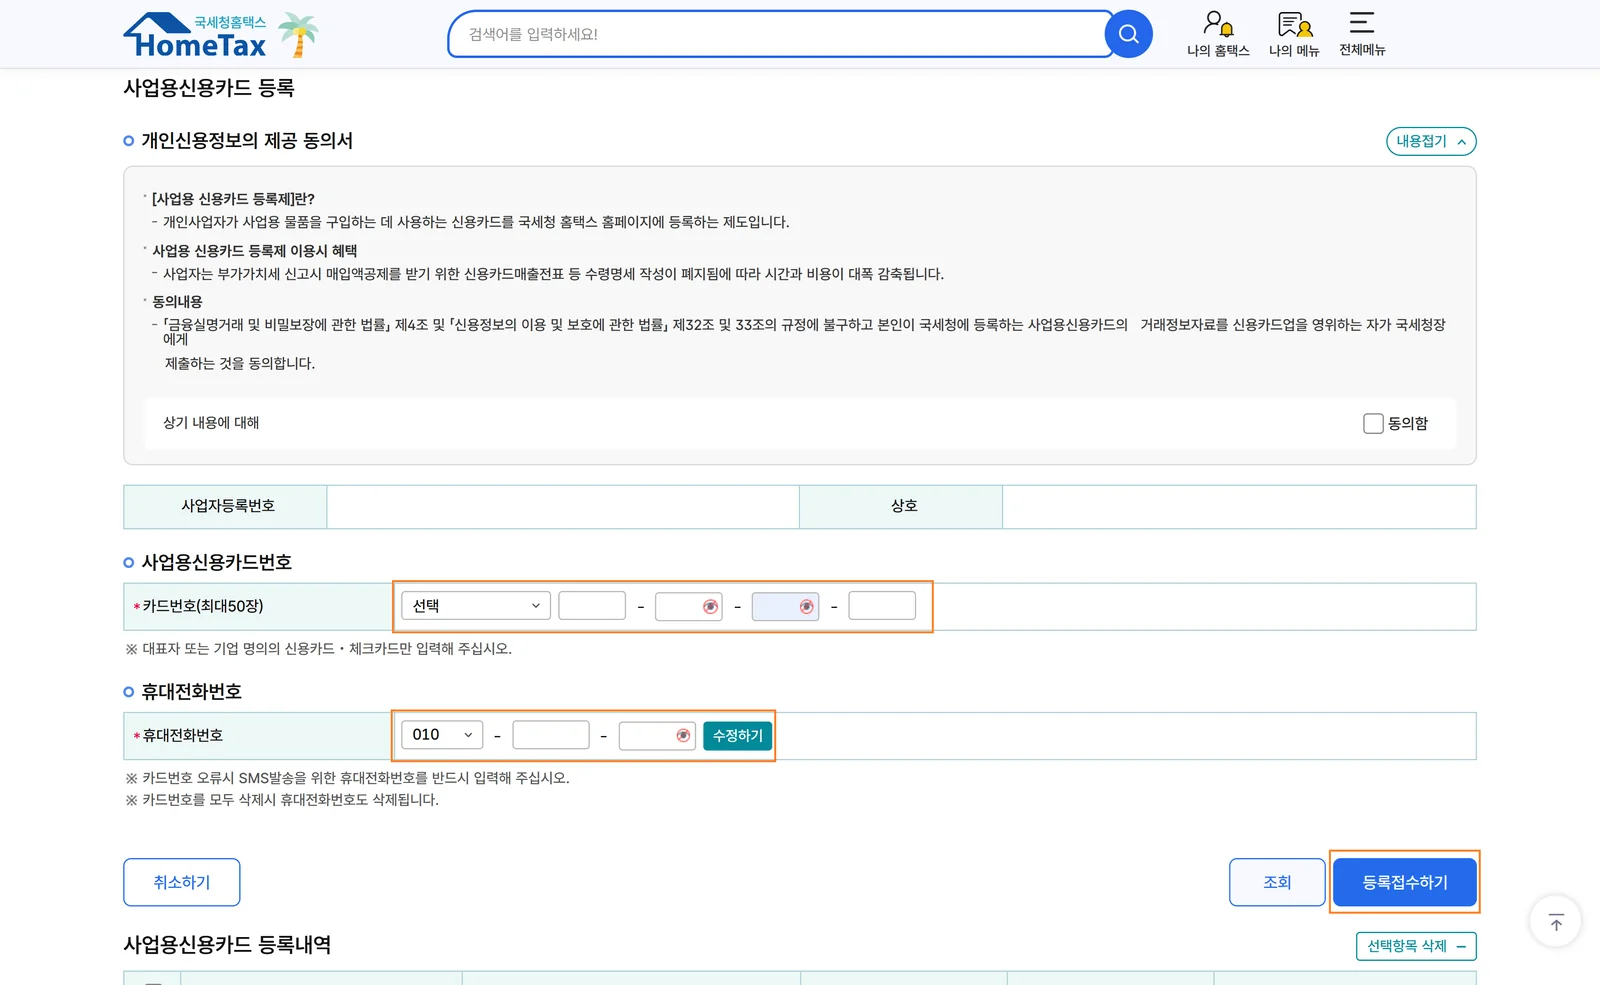The image size is (1600, 985).
Task: Click the 사업용신용카드번호 section heading
Action: point(216,562)
